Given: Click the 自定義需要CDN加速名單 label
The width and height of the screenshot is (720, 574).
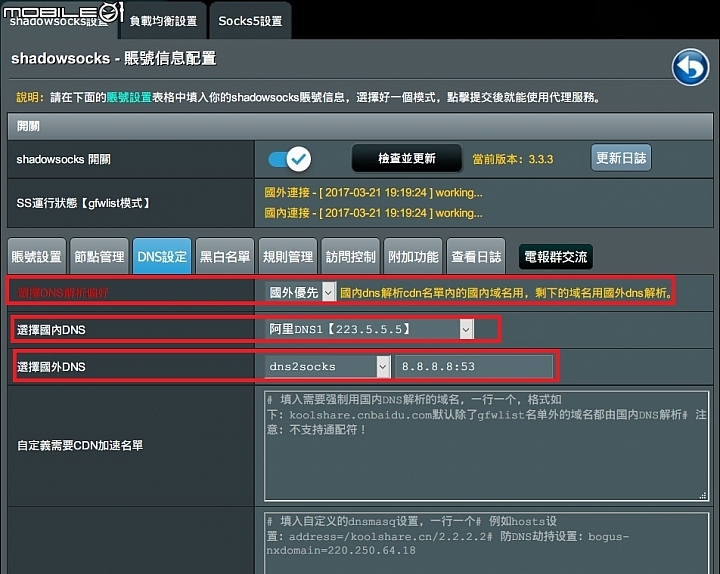Looking at the screenshot, I should pos(80,445).
